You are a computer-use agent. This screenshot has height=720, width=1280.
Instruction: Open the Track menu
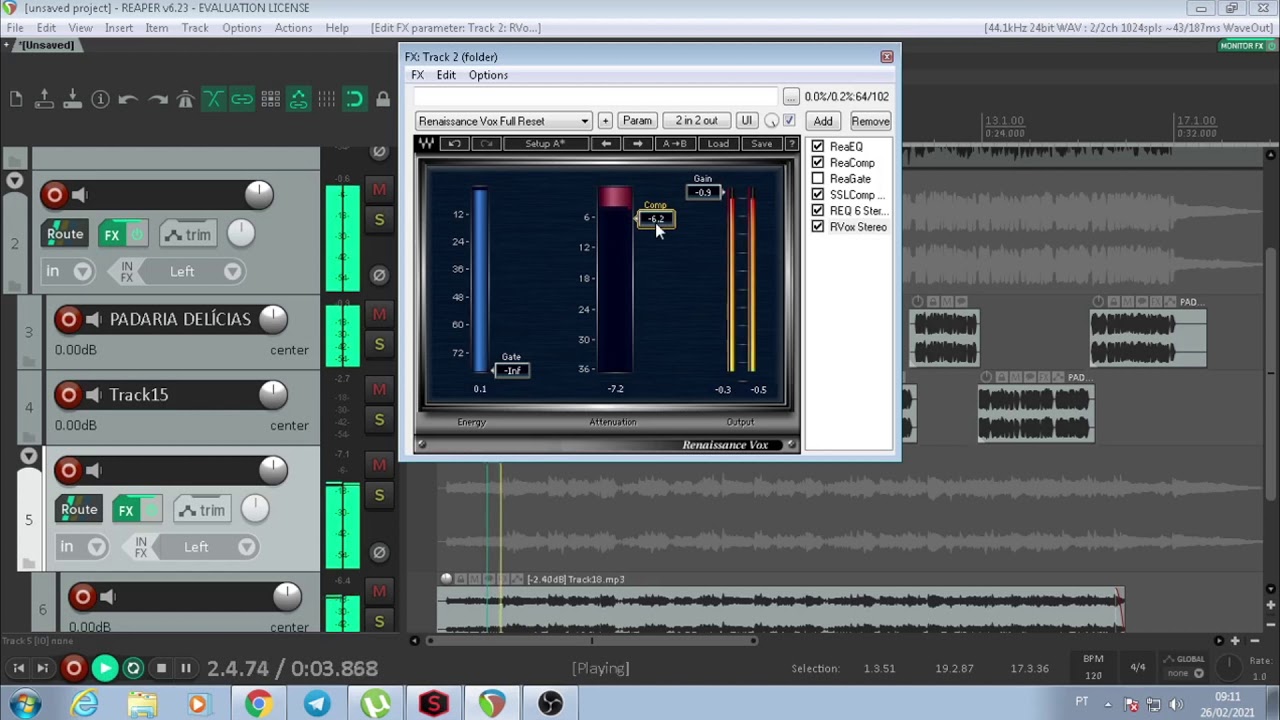point(195,28)
